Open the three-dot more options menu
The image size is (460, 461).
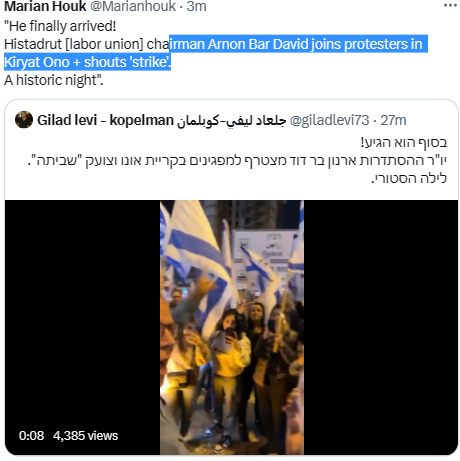point(450,6)
